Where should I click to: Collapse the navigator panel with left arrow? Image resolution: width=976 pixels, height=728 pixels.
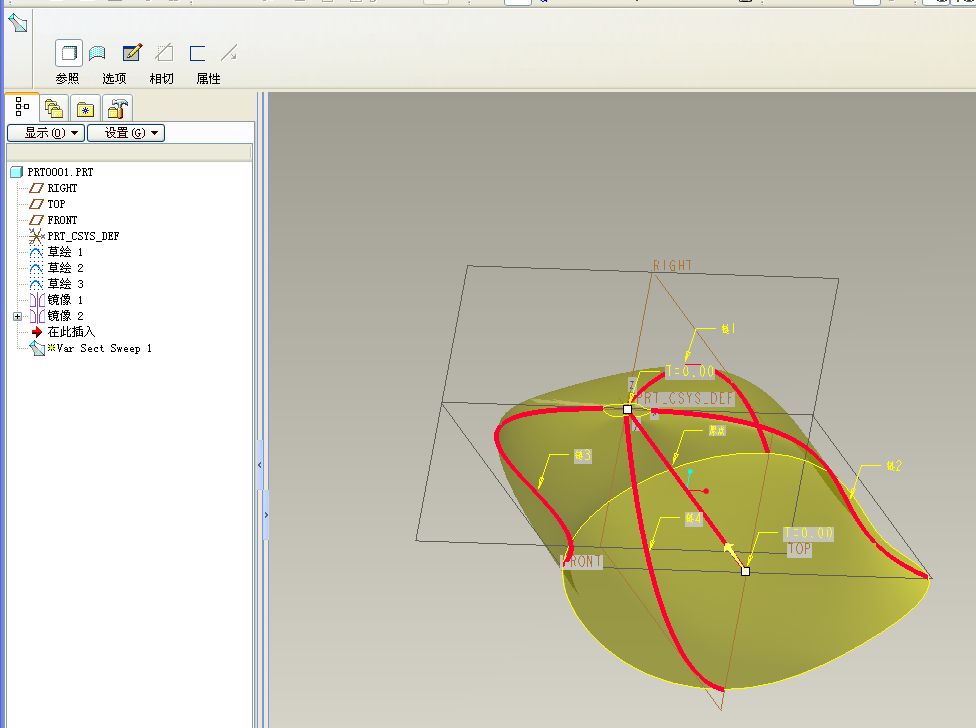(260, 464)
